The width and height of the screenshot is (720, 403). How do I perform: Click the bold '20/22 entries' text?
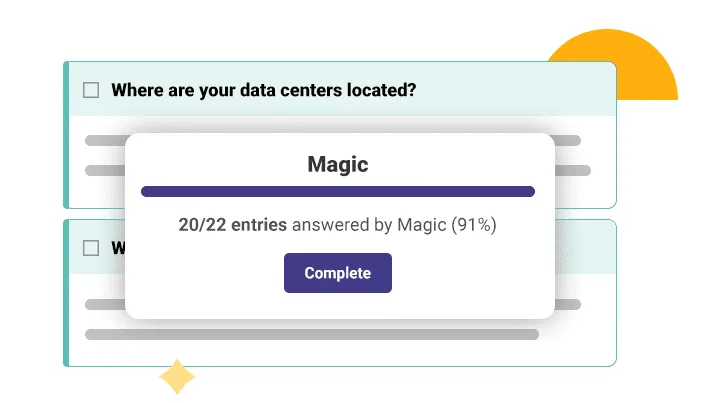232,225
